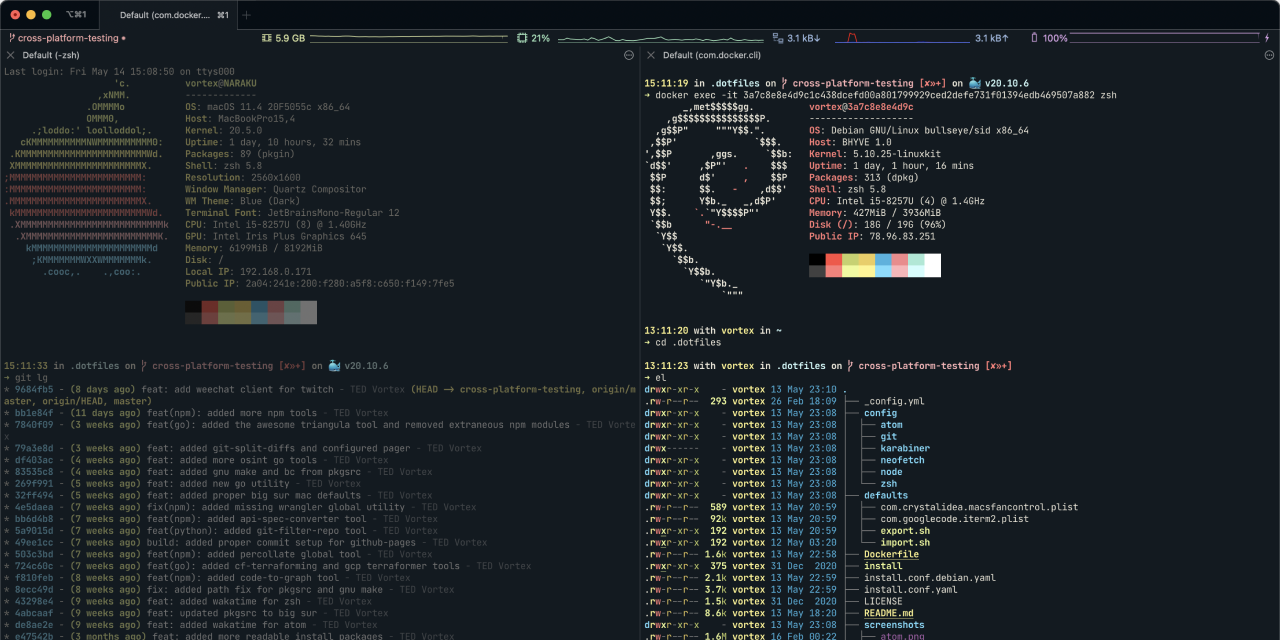
Task: Click _config.yml in the file tree
Action: coord(894,401)
